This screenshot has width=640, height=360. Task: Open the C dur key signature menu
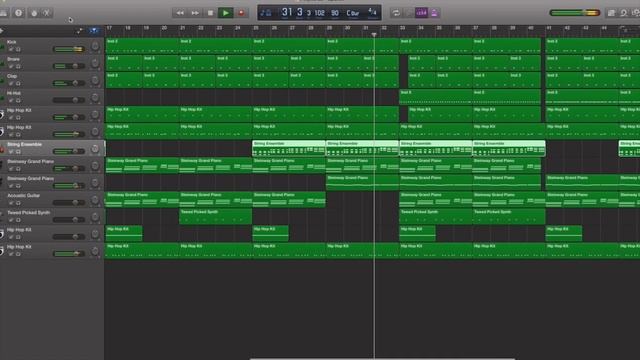click(353, 13)
